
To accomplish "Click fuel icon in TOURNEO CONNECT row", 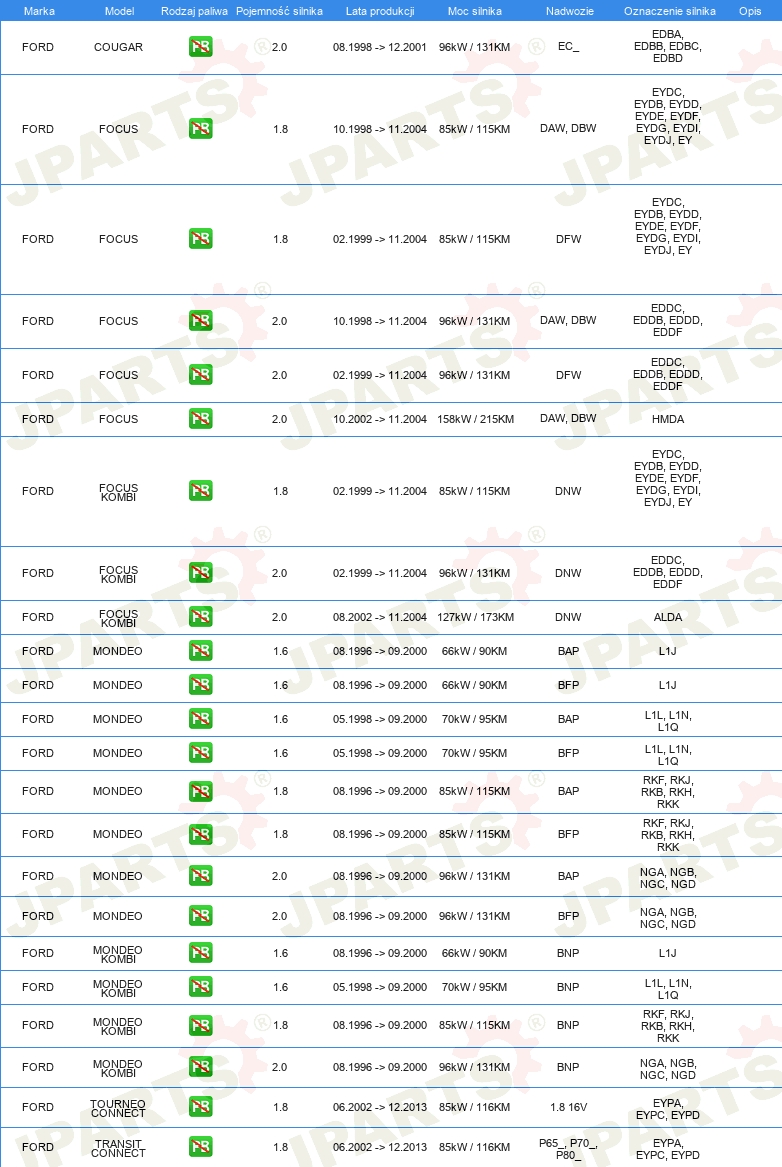I will (x=201, y=1107).
